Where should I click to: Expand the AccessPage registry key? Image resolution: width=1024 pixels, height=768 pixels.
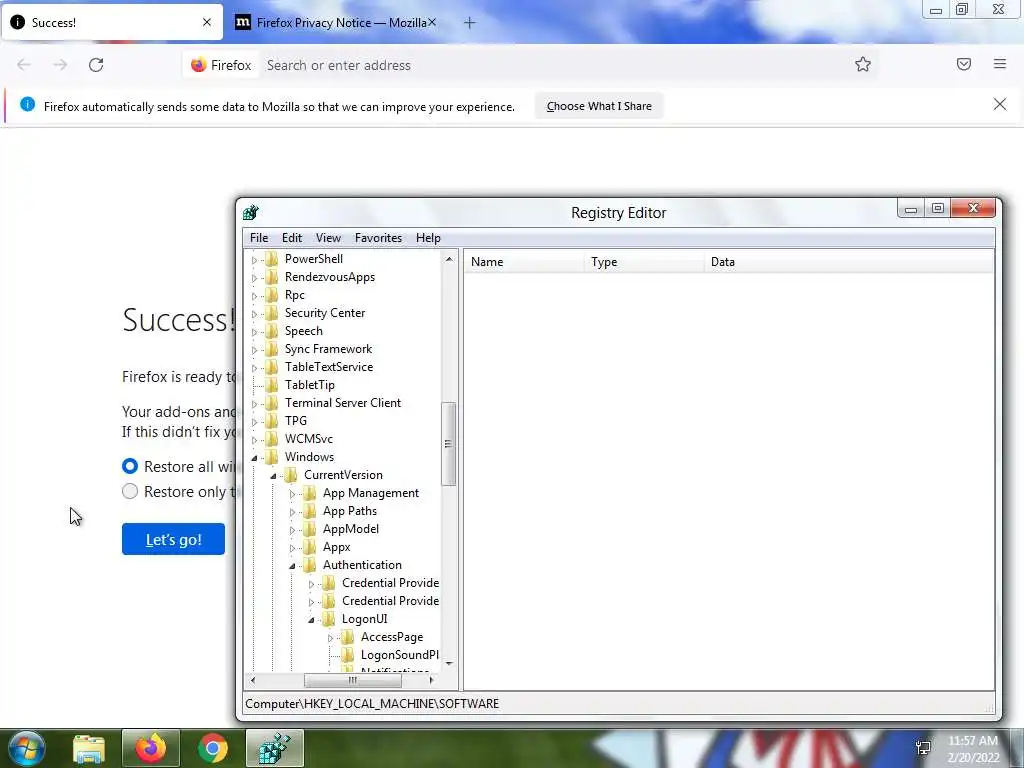[x=330, y=638]
